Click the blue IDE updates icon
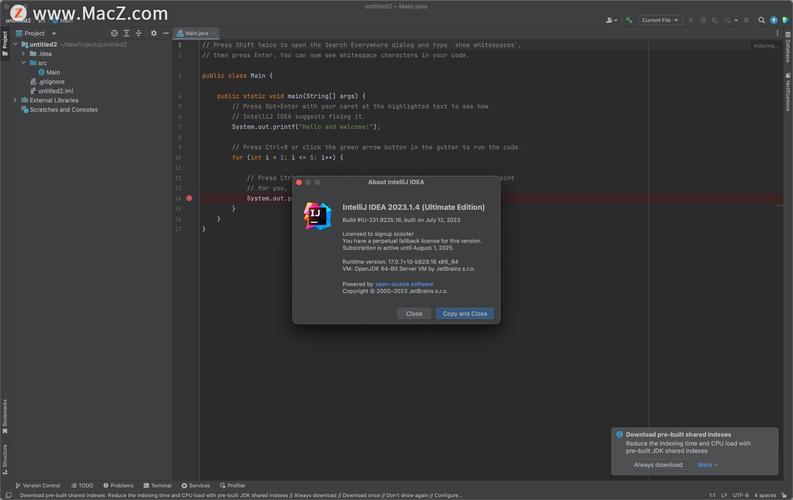 point(774,20)
